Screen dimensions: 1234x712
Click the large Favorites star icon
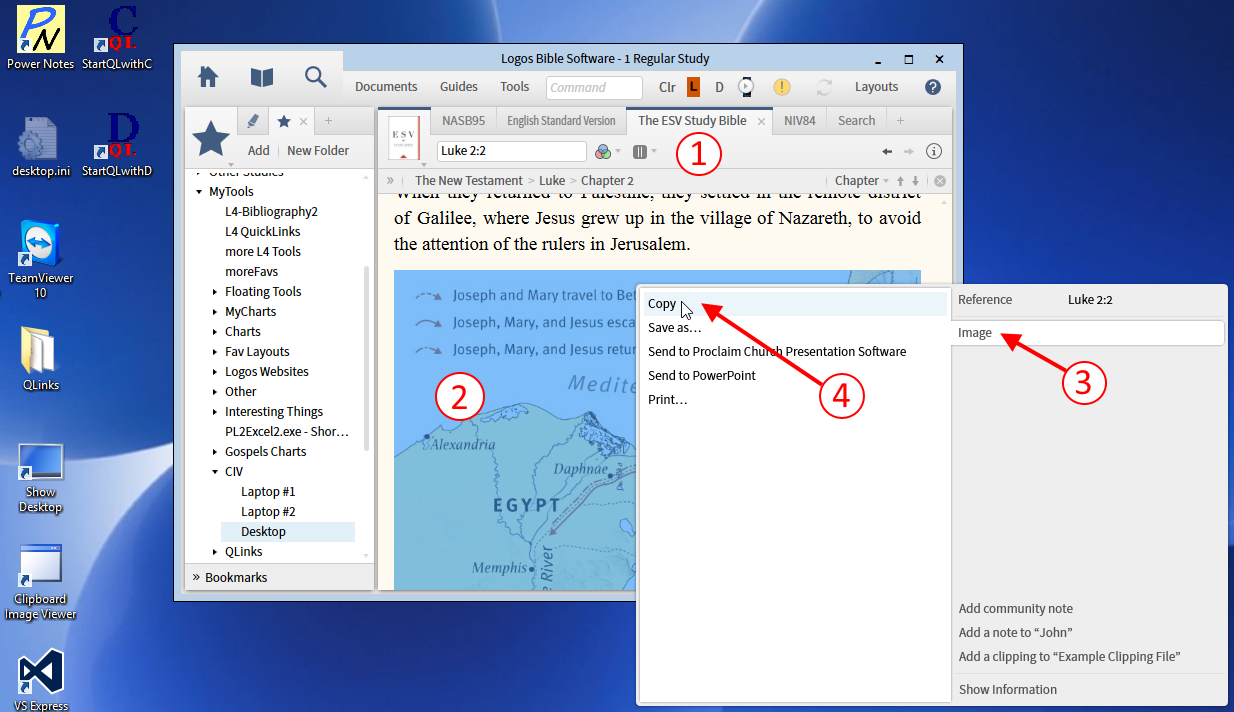[x=211, y=138]
